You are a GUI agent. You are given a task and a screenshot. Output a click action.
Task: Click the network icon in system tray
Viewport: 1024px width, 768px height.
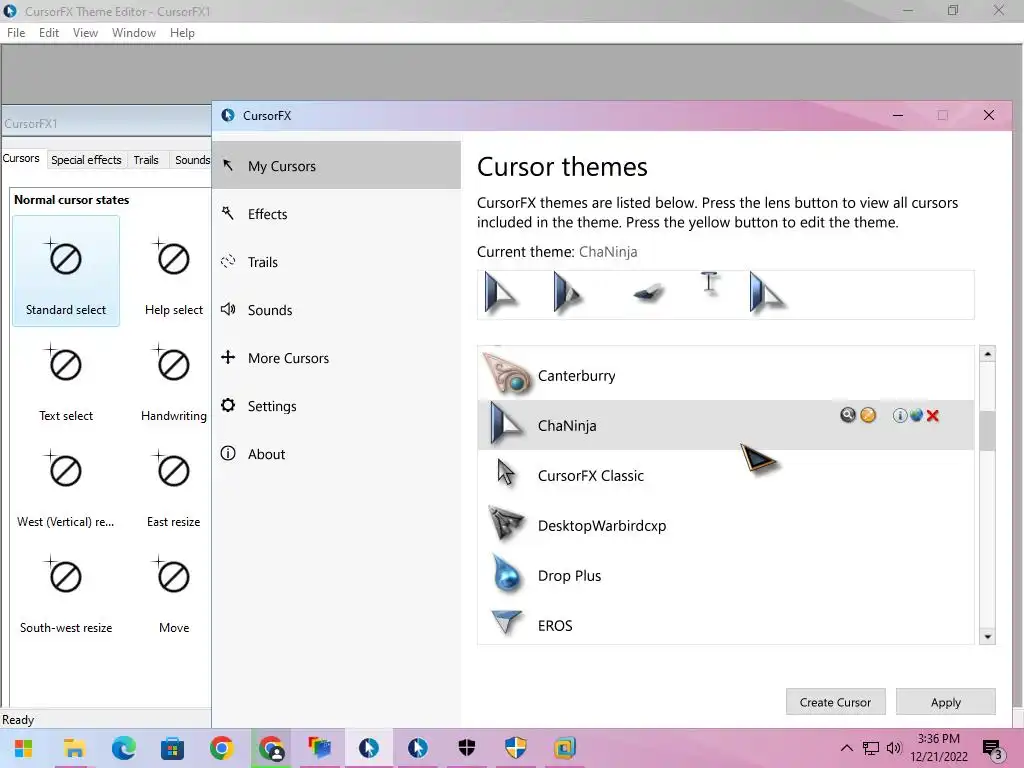(871, 748)
